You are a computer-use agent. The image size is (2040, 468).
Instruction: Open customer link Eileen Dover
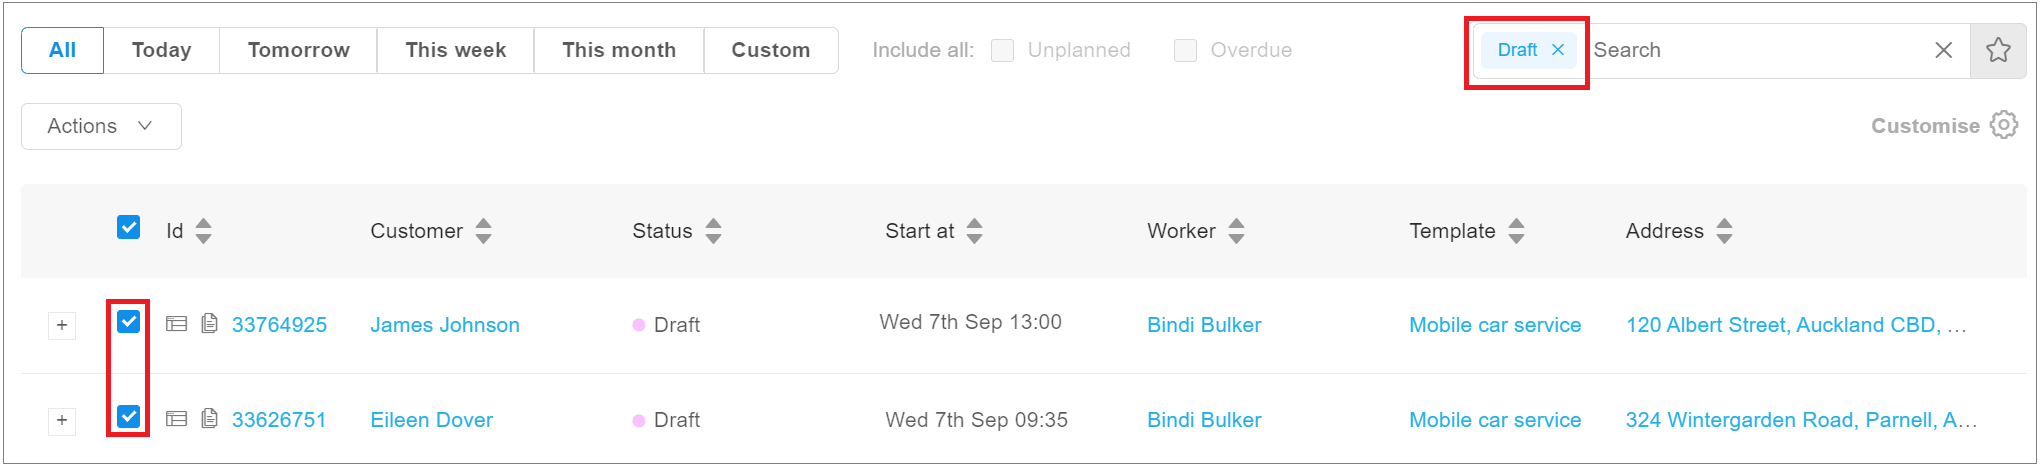pyautogui.click(x=431, y=420)
